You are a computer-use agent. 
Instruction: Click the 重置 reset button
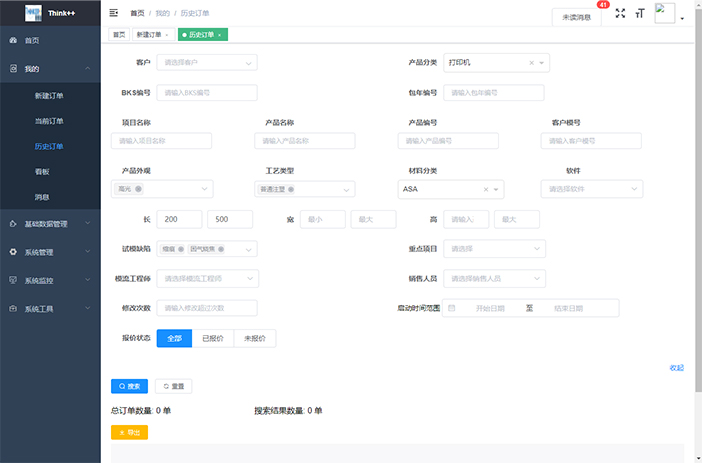pyautogui.click(x=174, y=386)
